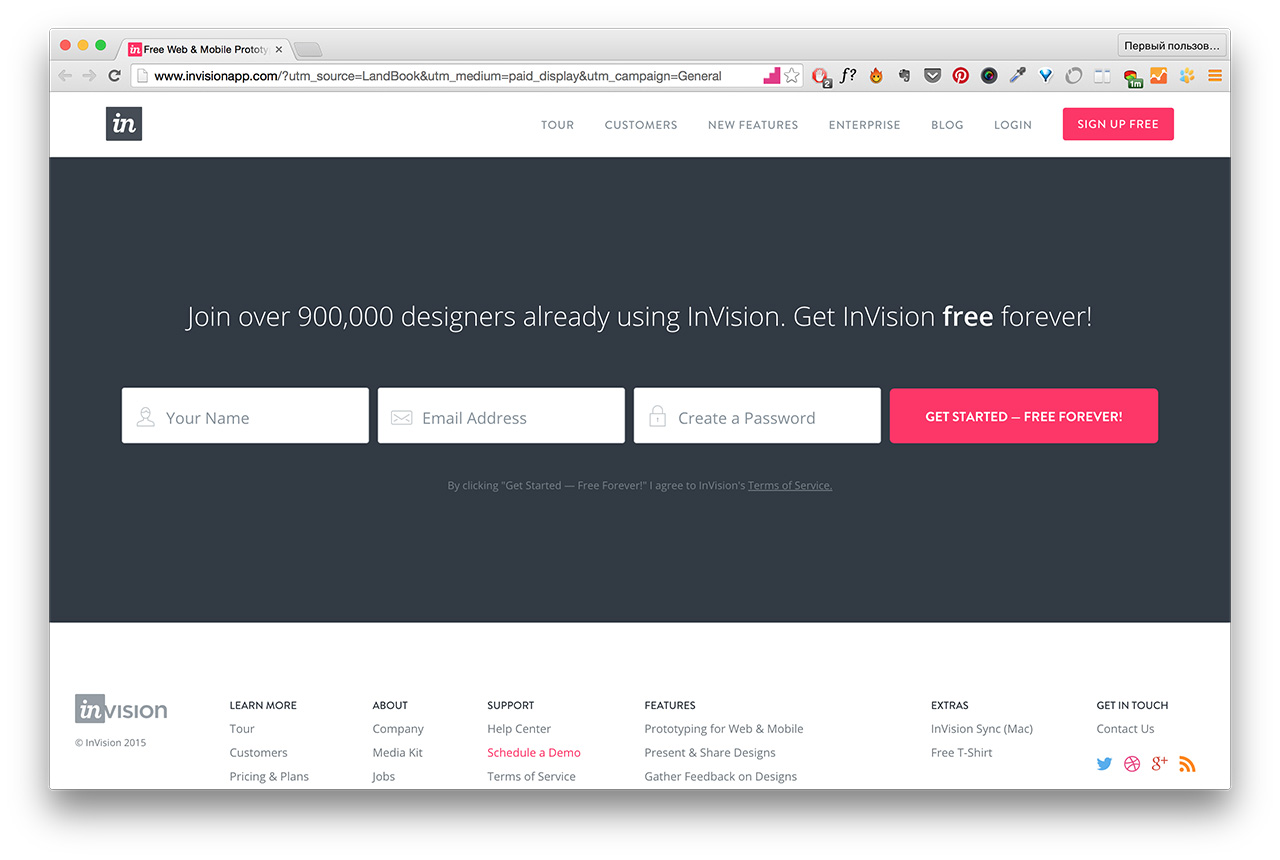Reload the page using the refresh button
The width and height of the screenshot is (1280, 860).
coord(115,75)
